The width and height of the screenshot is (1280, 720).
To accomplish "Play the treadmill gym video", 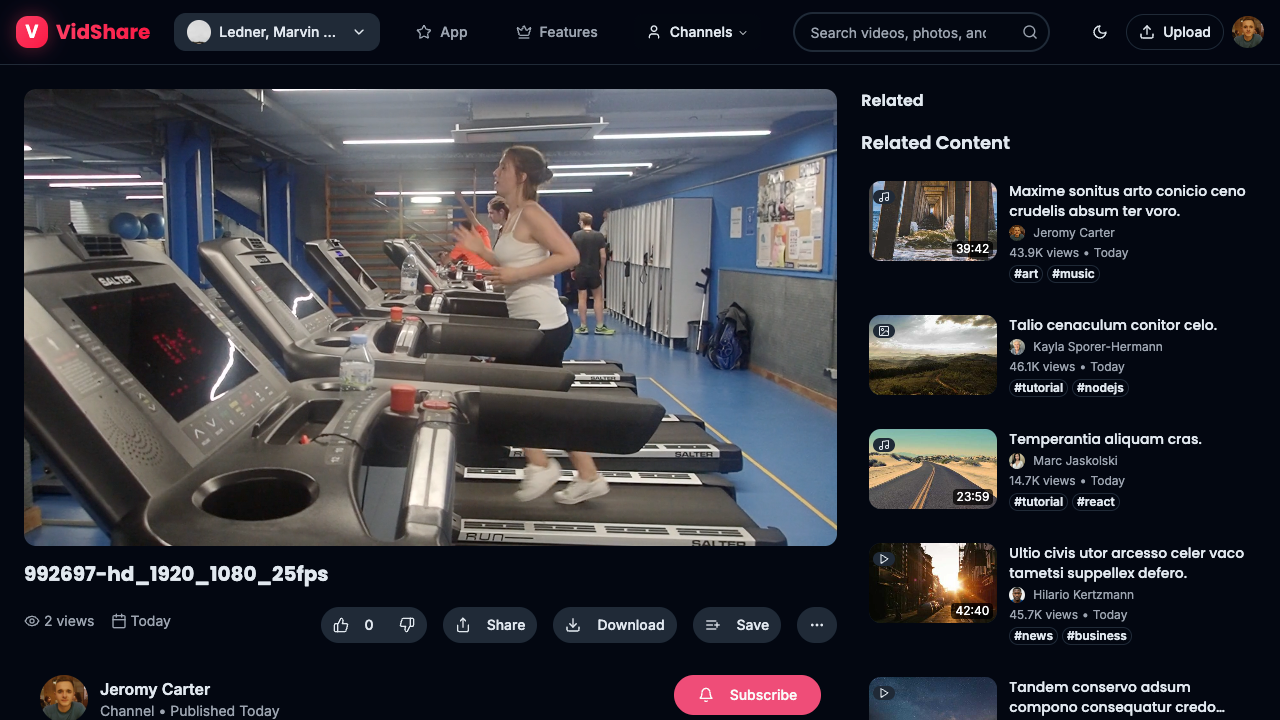I will [430, 317].
